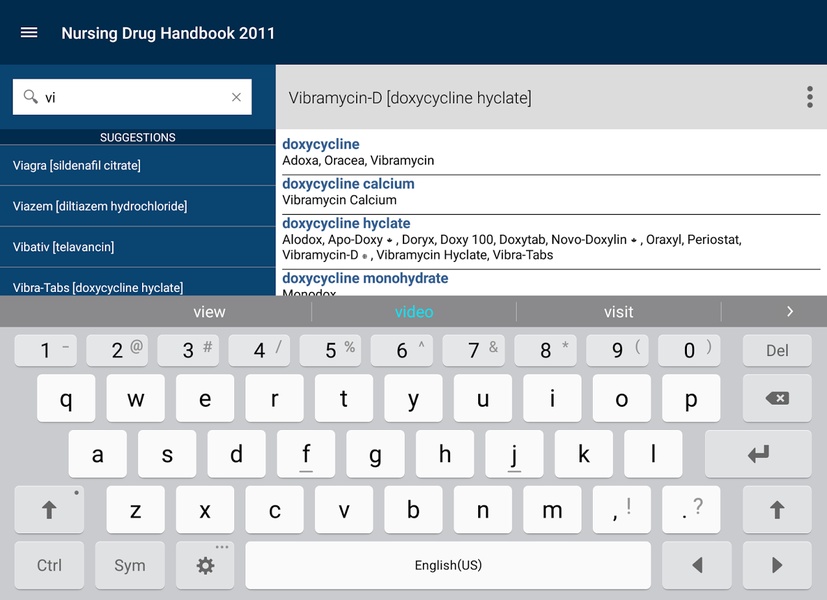The image size is (827, 600).
Task: Tap the letter w key
Action: click(x=136, y=398)
